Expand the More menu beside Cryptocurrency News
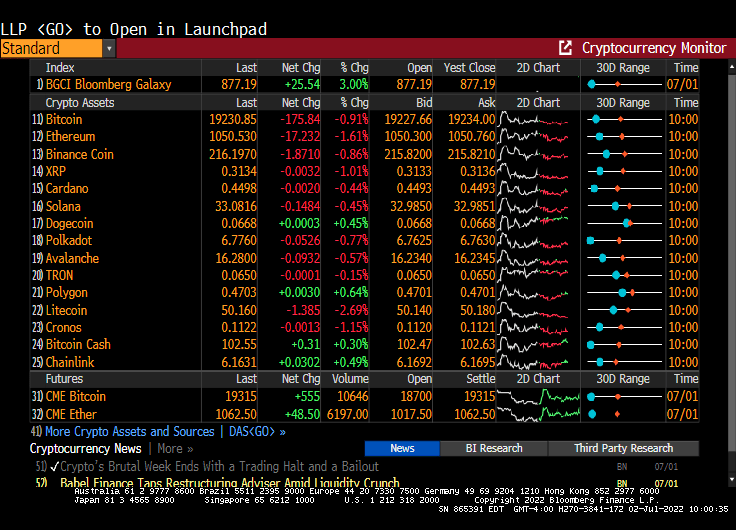Viewport: 736px width, 530px height. [175, 448]
